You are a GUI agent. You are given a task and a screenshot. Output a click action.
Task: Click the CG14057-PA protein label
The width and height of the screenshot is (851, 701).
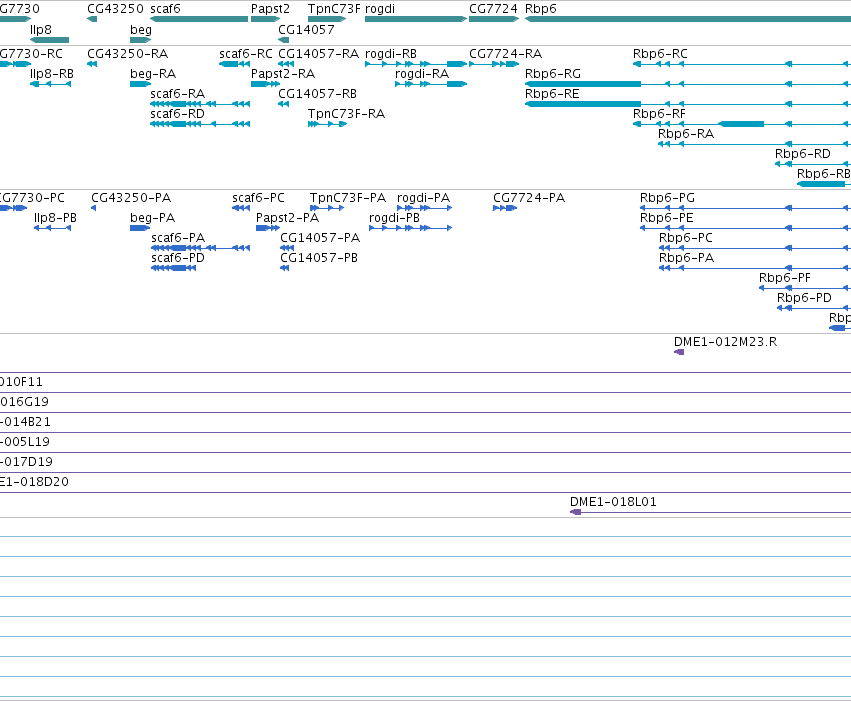coord(320,238)
